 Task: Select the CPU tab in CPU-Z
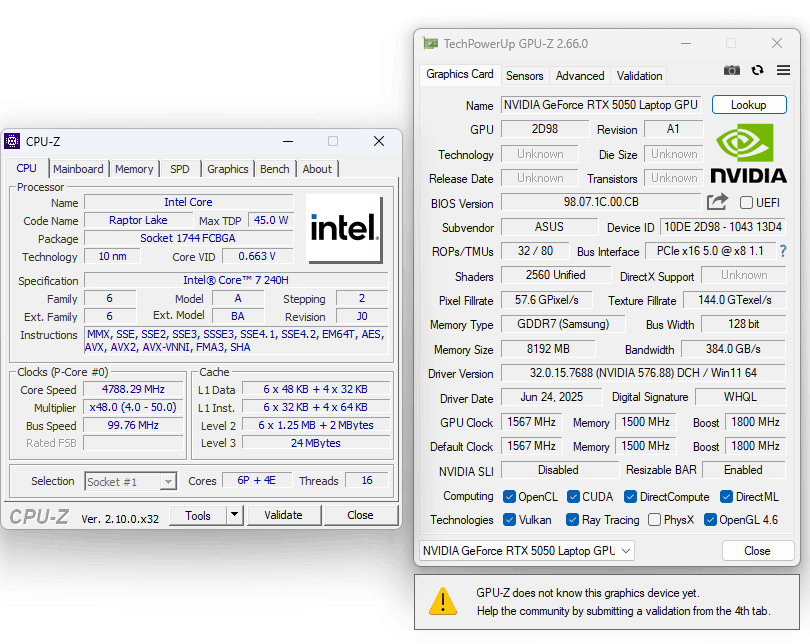26,168
